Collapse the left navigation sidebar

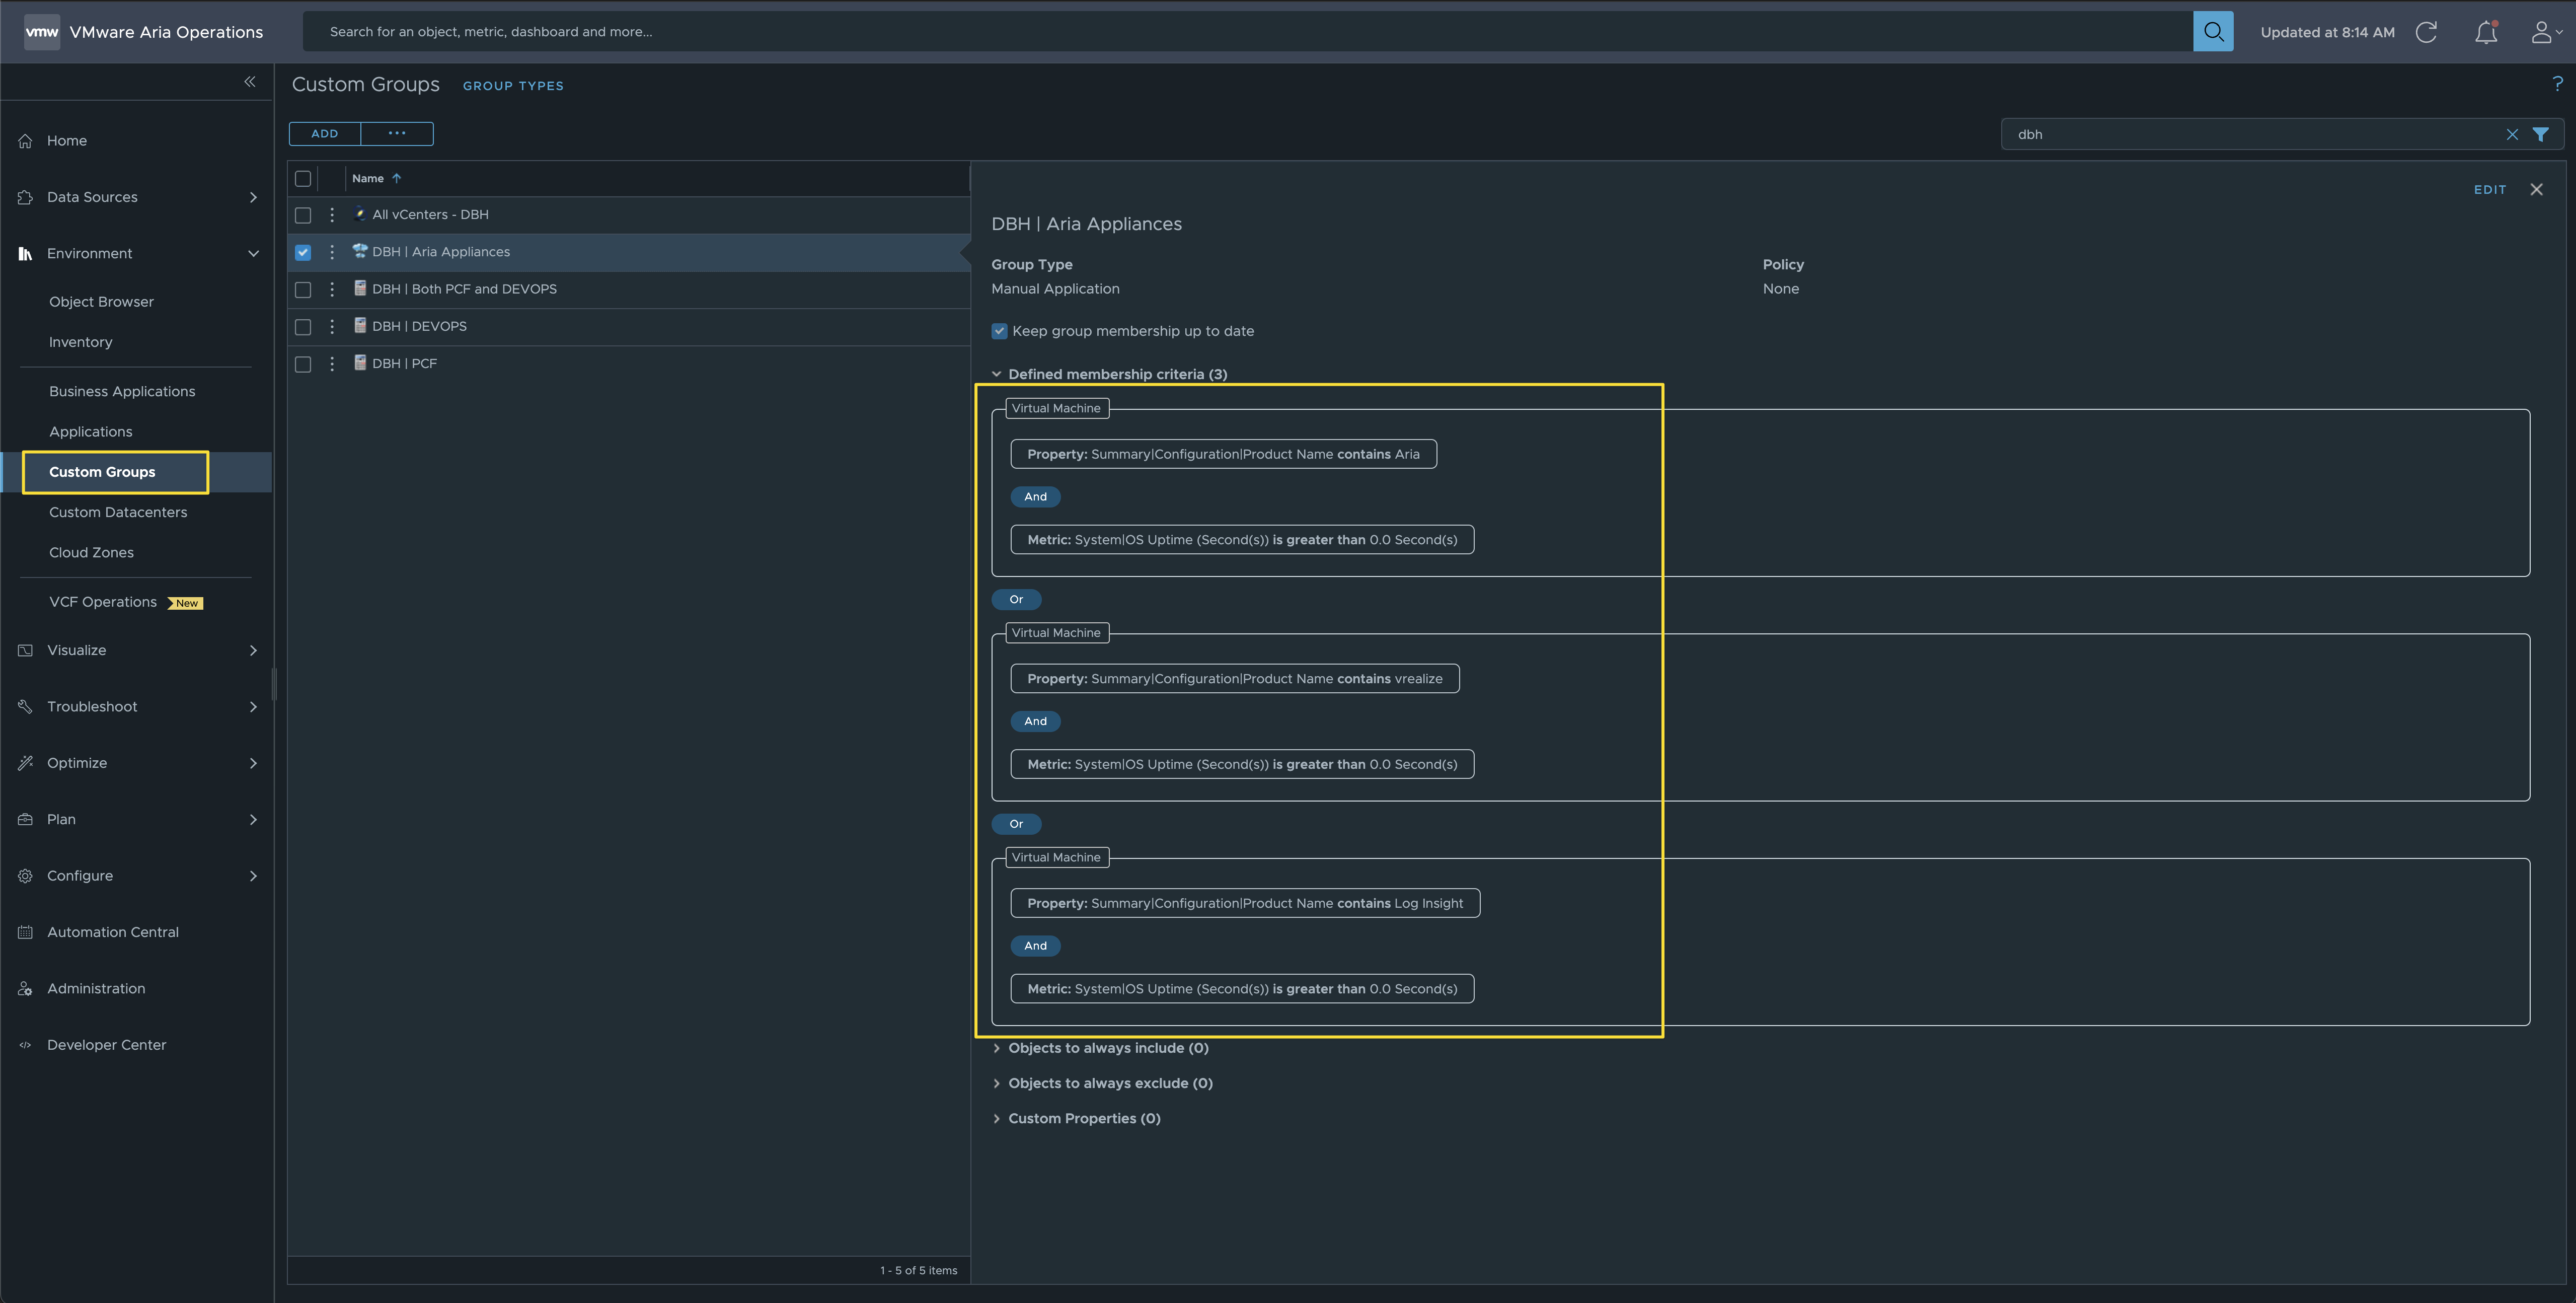pyautogui.click(x=249, y=82)
